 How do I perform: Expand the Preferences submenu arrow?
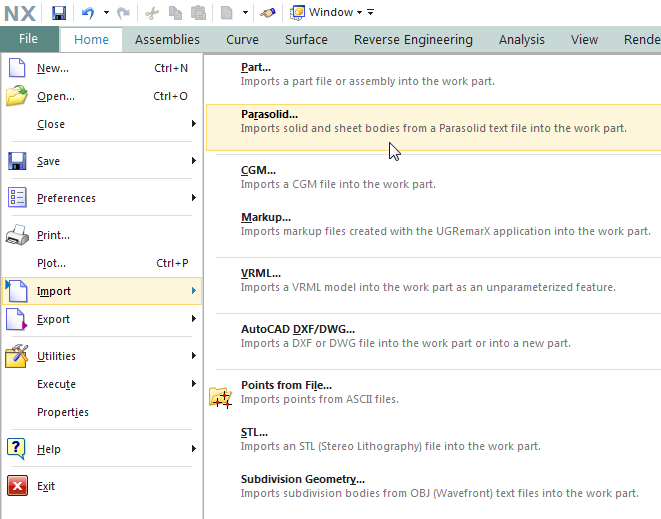coord(193,197)
